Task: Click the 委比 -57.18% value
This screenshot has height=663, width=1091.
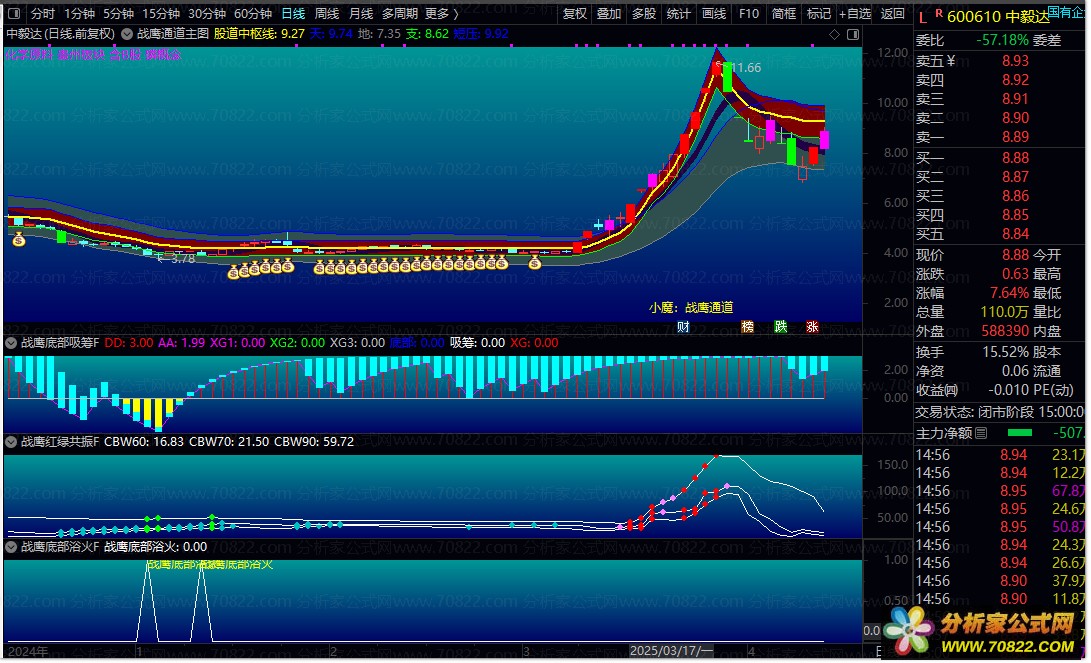Action: point(1002,40)
